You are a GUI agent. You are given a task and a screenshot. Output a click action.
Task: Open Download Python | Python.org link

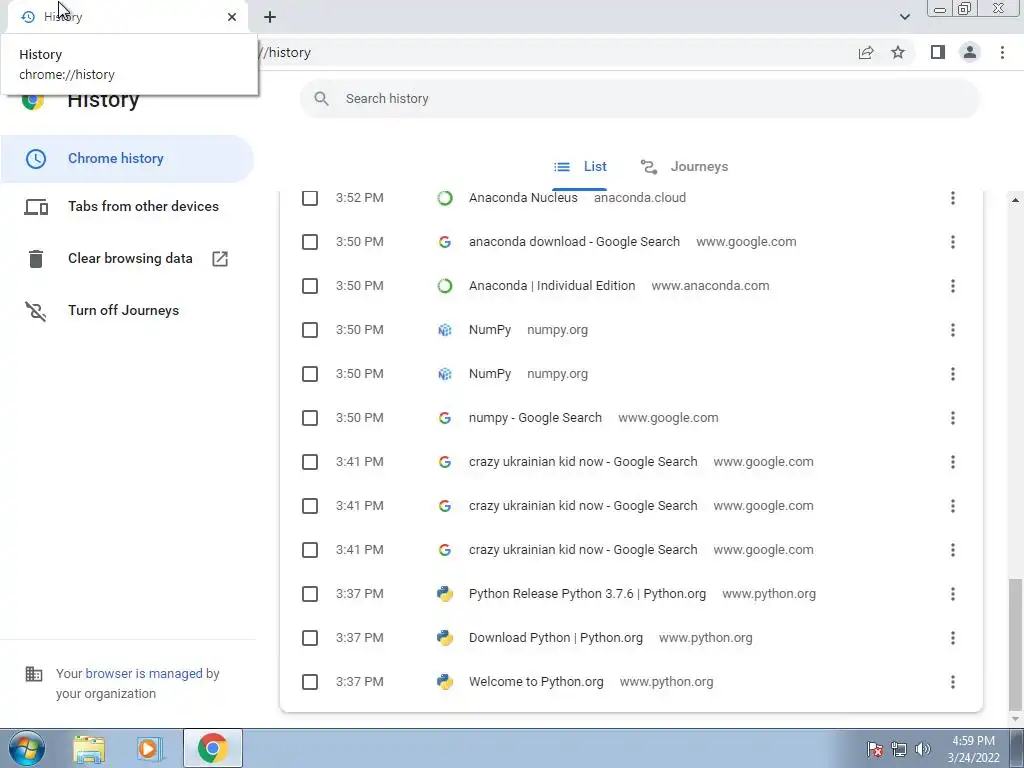pyautogui.click(x=556, y=638)
